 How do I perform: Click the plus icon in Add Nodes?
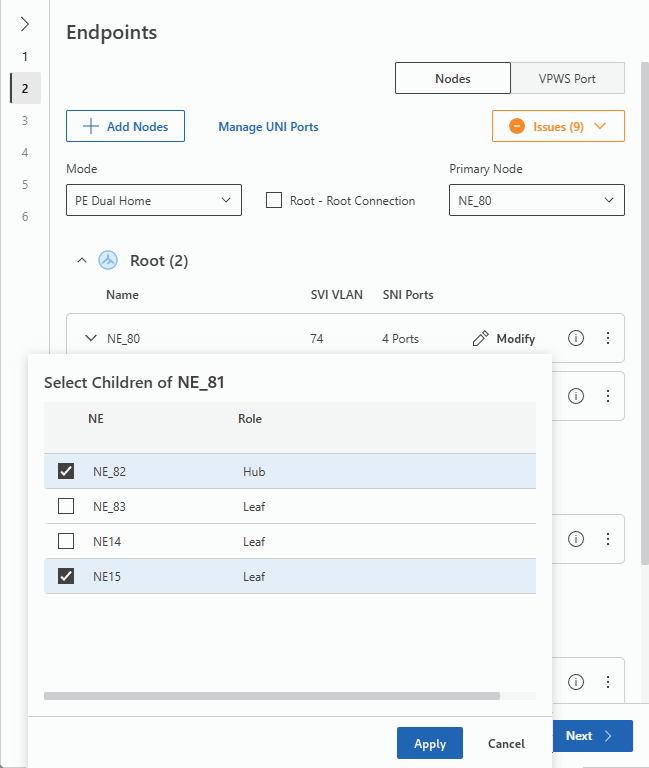[91, 127]
